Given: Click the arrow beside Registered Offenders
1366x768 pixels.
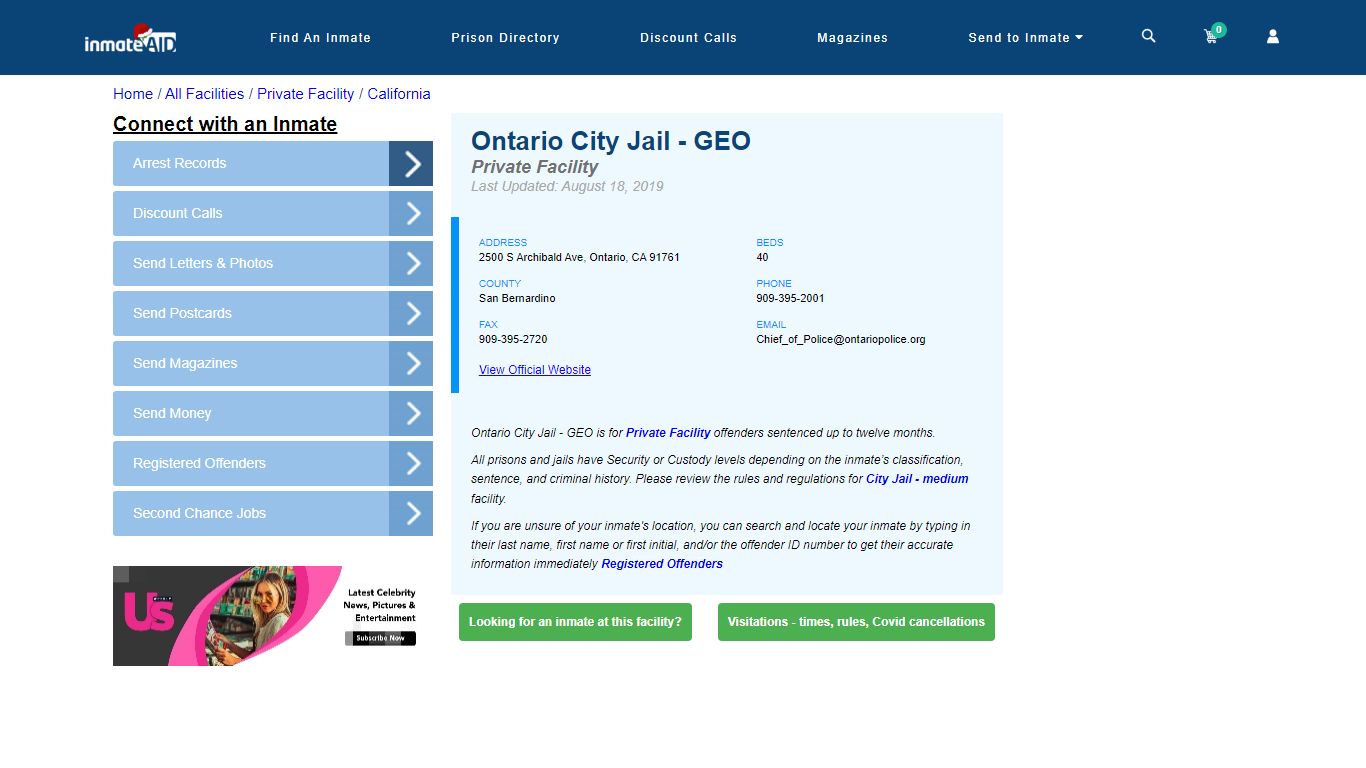Looking at the screenshot, I should click(411, 463).
